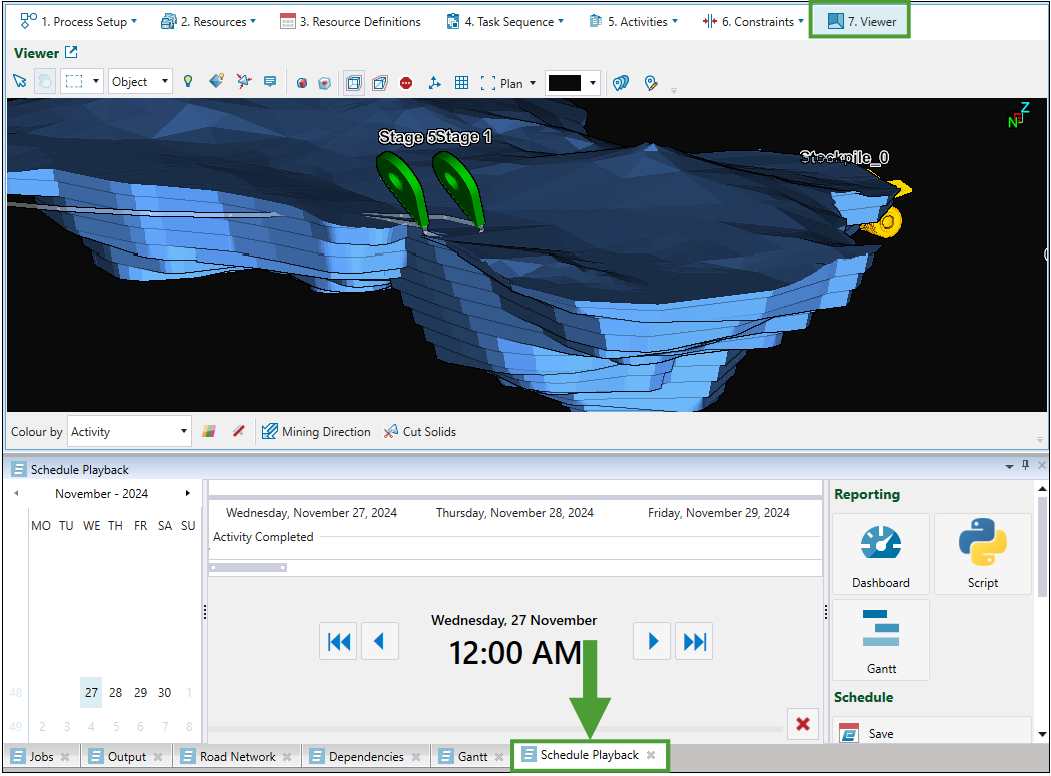Click the red stop sign icon
The height and width of the screenshot is (776, 1051).
(x=406, y=83)
